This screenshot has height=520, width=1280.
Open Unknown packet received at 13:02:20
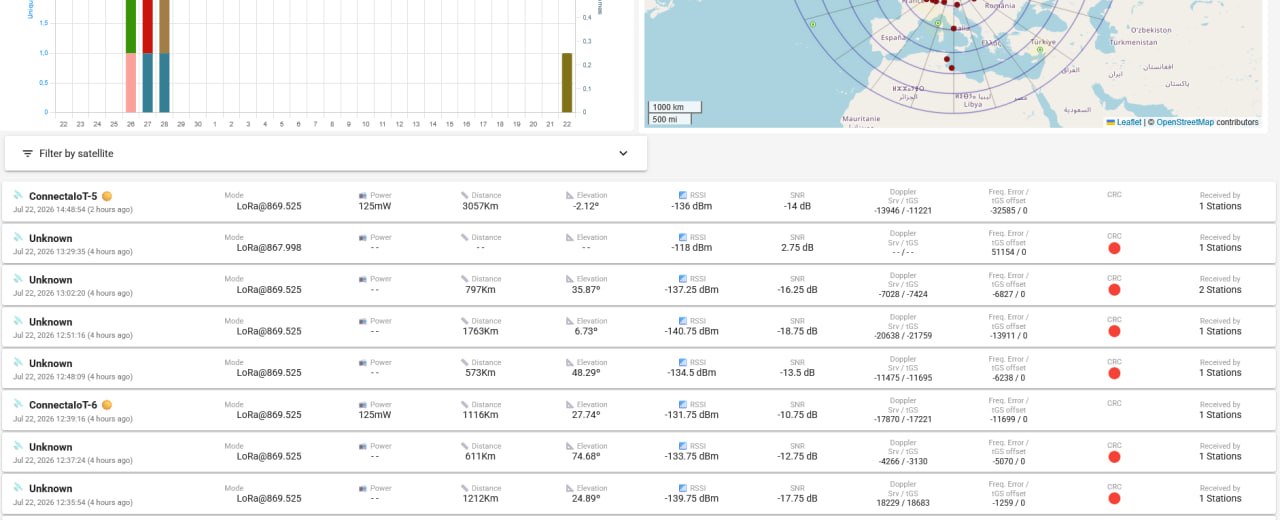pyautogui.click(x=50, y=280)
